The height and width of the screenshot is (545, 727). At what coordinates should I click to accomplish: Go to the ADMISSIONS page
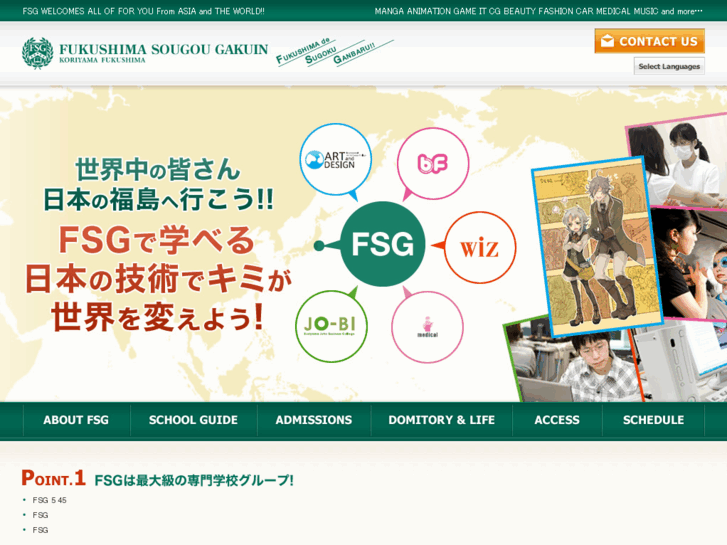(x=314, y=420)
